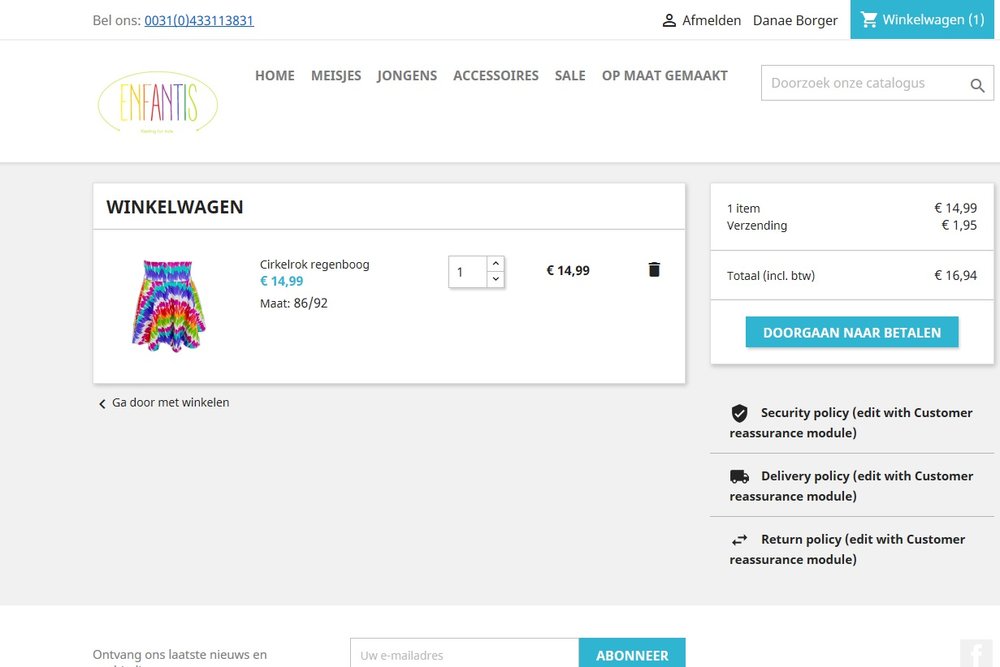1000x667 pixels.
Task: Open the Winkelwagen cart icon
Action: point(871,19)
